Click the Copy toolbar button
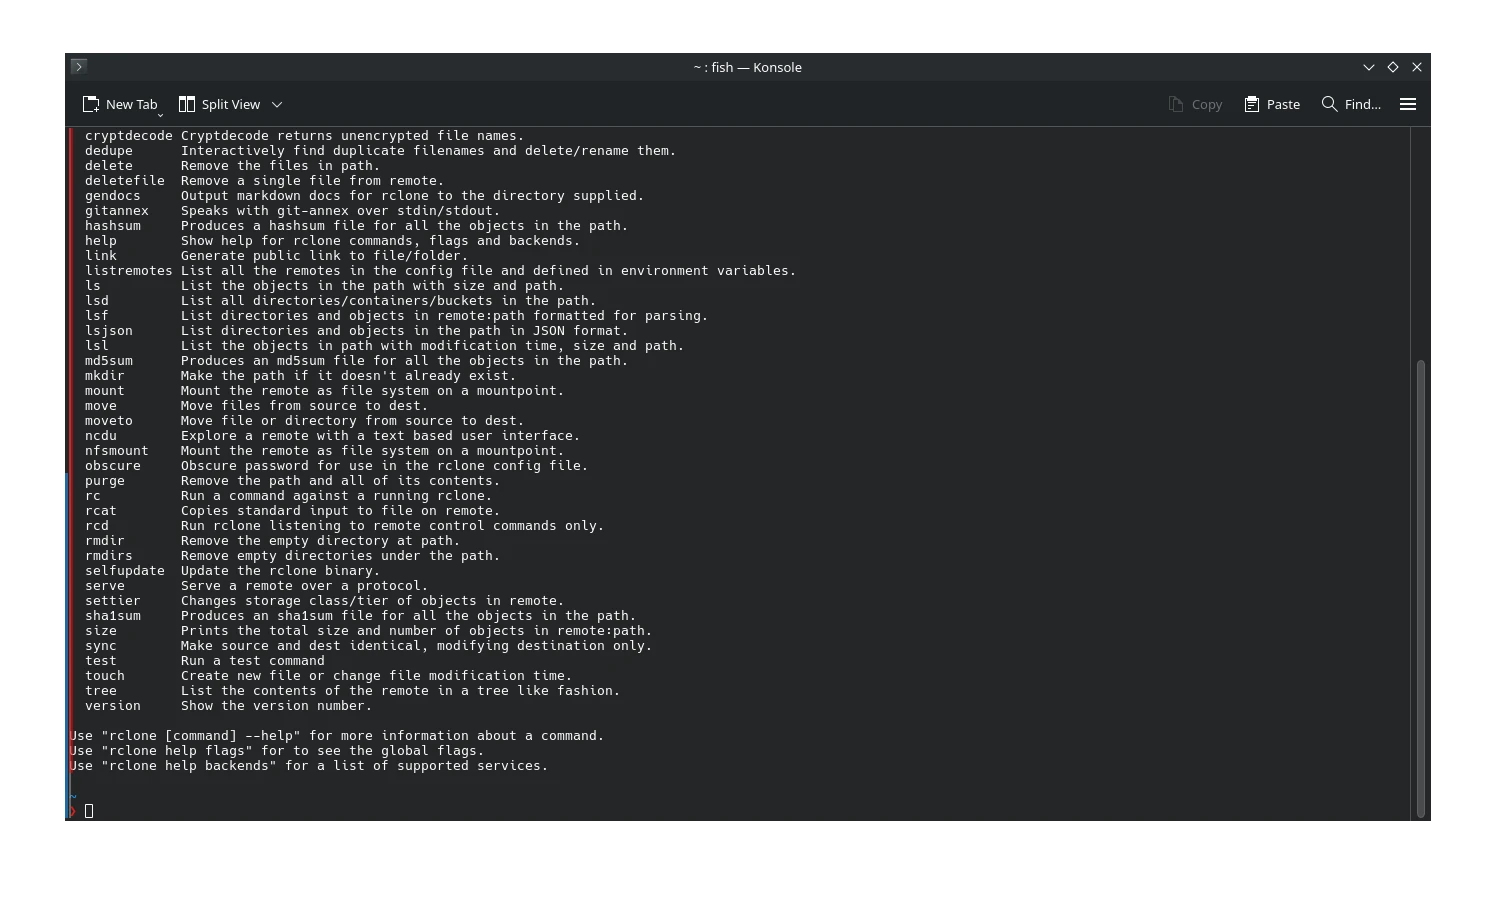Screen dimensions: 1496x898 click(1195, 104)
